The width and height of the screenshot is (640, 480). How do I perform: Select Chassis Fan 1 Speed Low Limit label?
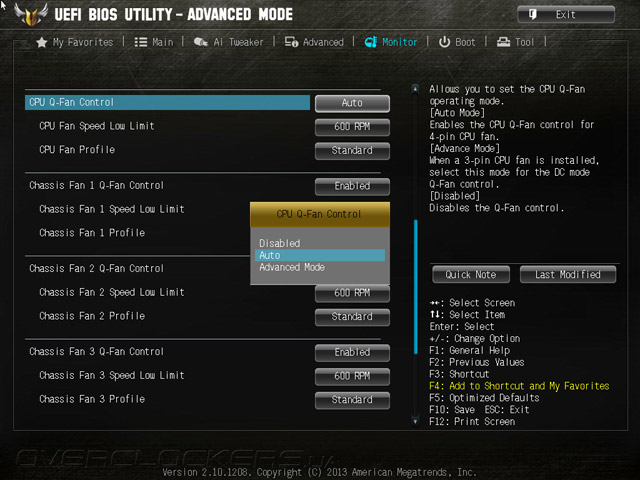[x=112, y=209]
